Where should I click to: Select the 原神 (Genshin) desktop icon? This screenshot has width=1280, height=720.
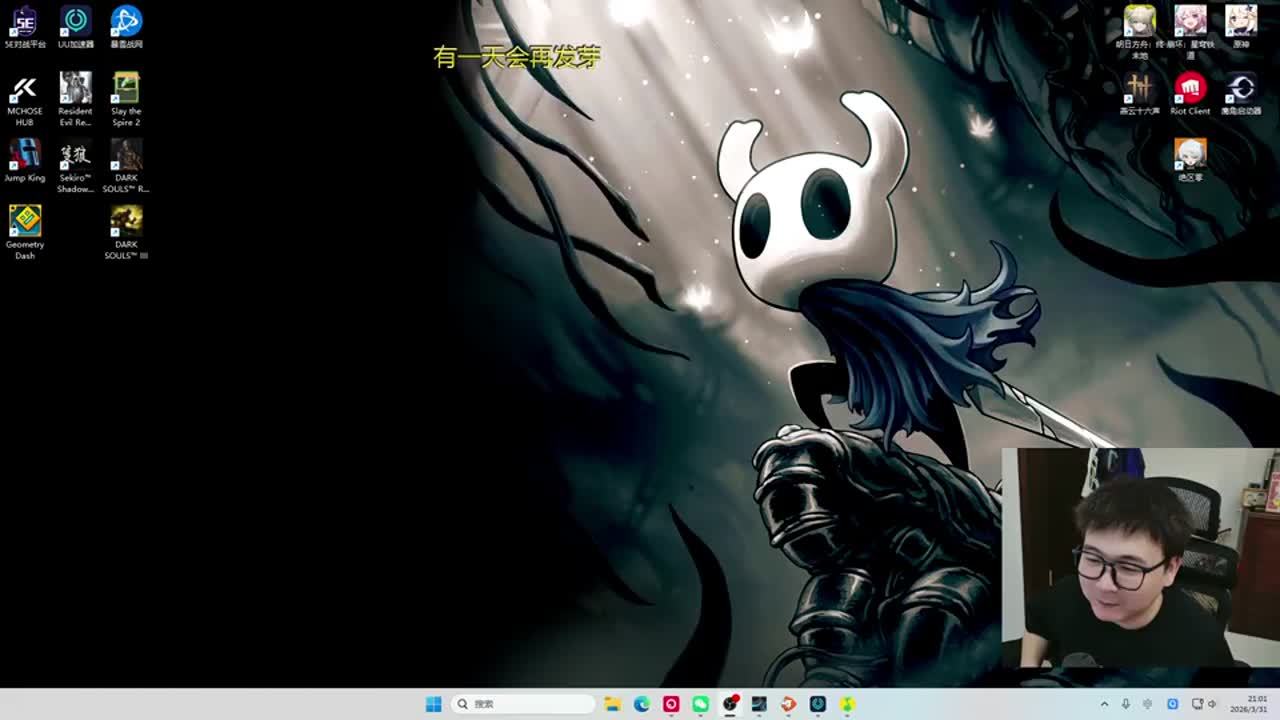click(x=1241, y=22)
